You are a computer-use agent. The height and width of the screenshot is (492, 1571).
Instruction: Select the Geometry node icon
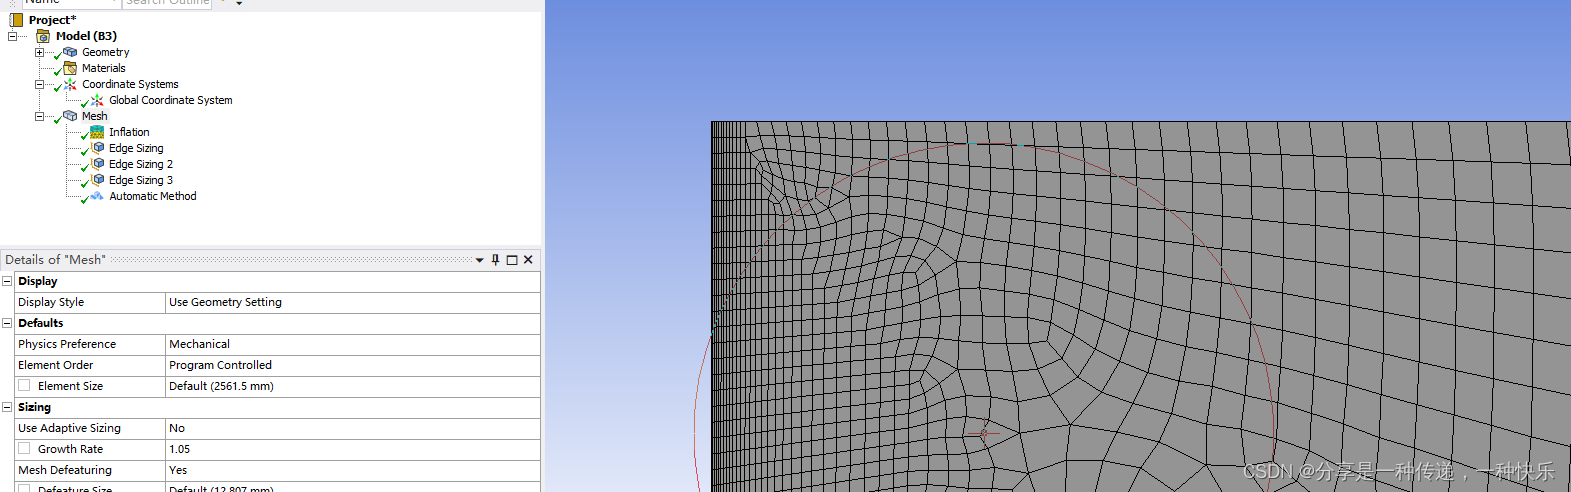click(70, 52)
